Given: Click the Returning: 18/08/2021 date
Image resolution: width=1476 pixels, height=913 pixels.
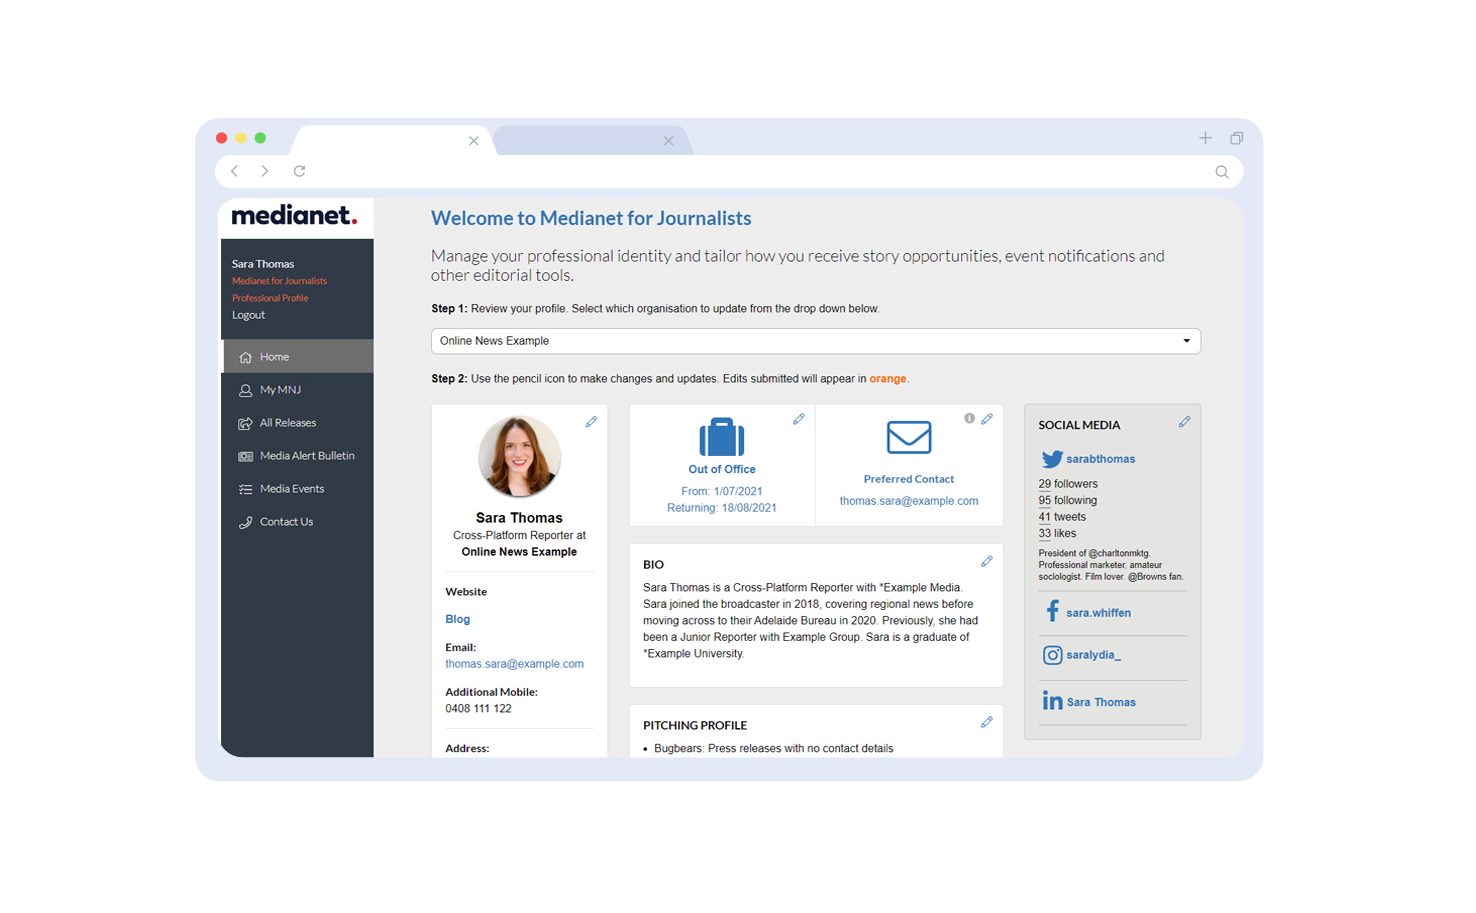Looking at the screenshot, I should tap(722, 508).
